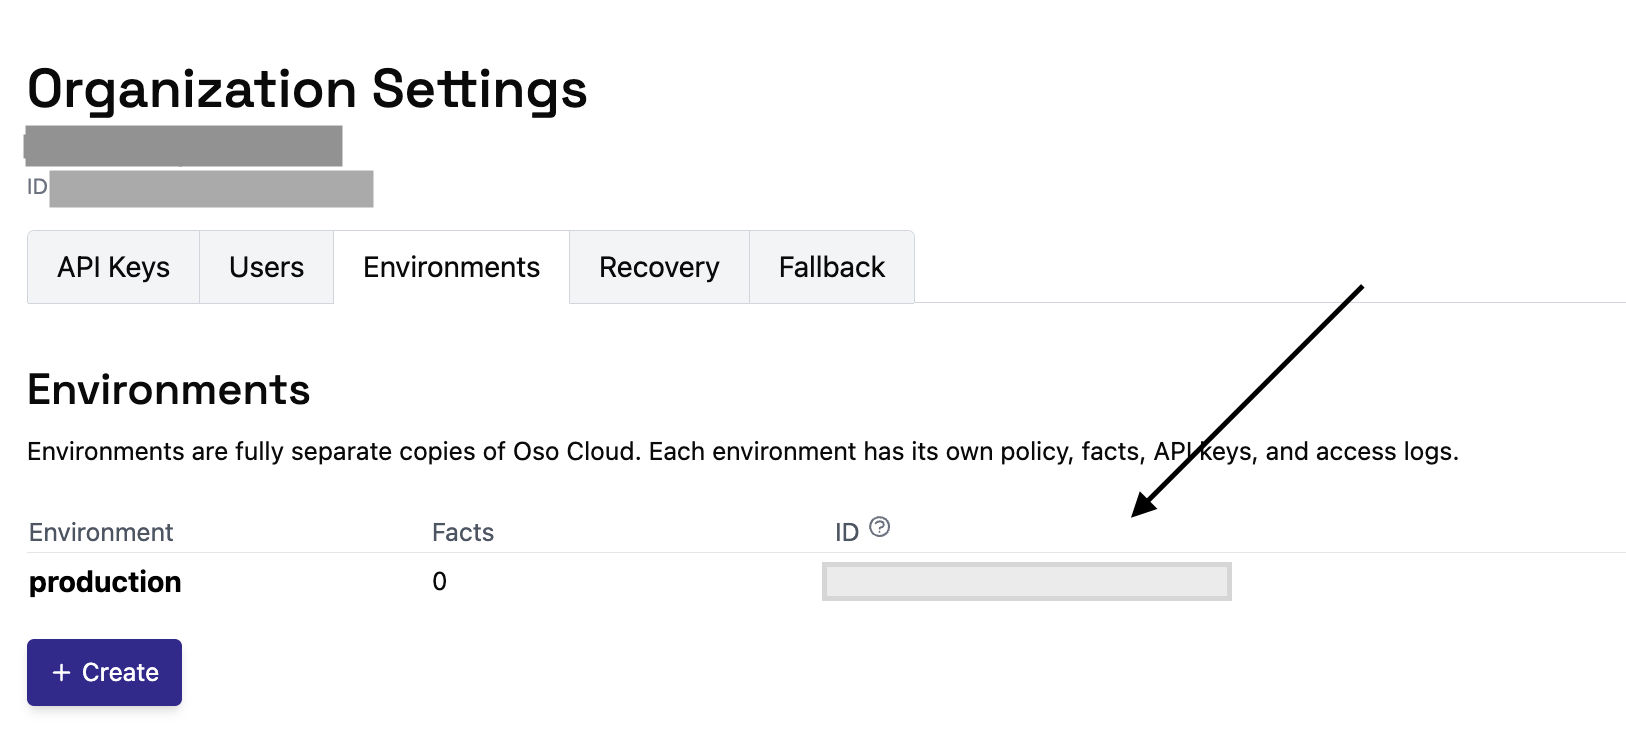Switch to the API Keys tab
The height and width of the screenshot is (752, 1626).
112,267
